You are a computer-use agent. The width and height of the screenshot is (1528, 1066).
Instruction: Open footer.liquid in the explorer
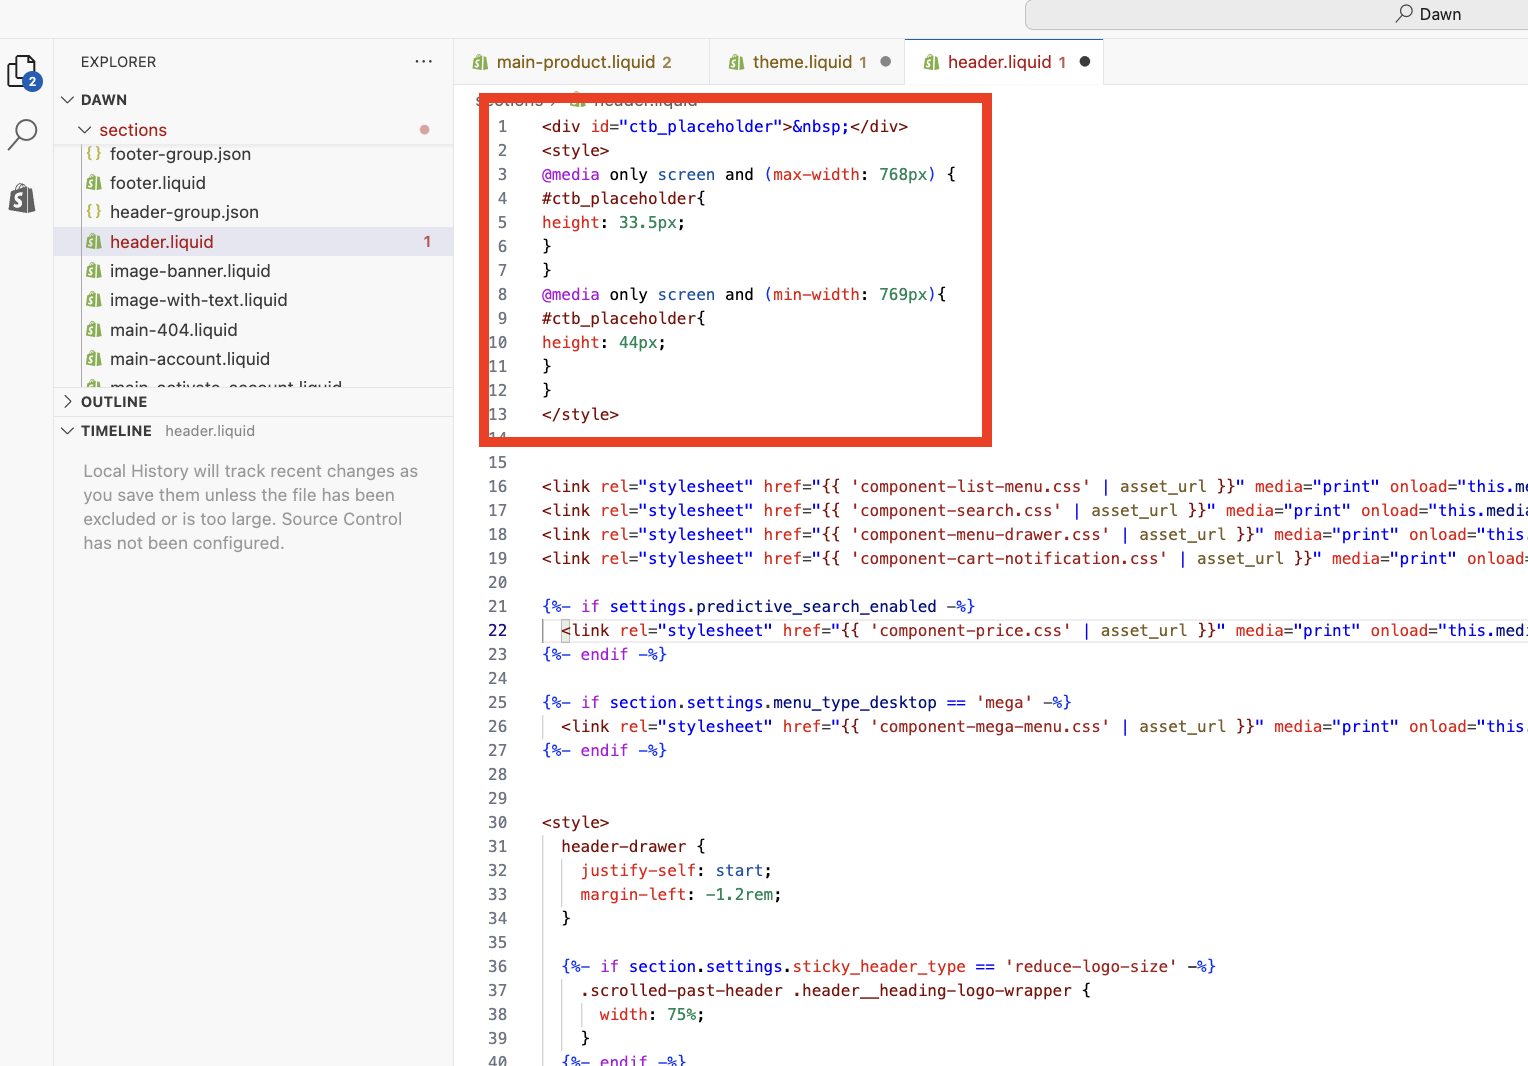point(158,183)
